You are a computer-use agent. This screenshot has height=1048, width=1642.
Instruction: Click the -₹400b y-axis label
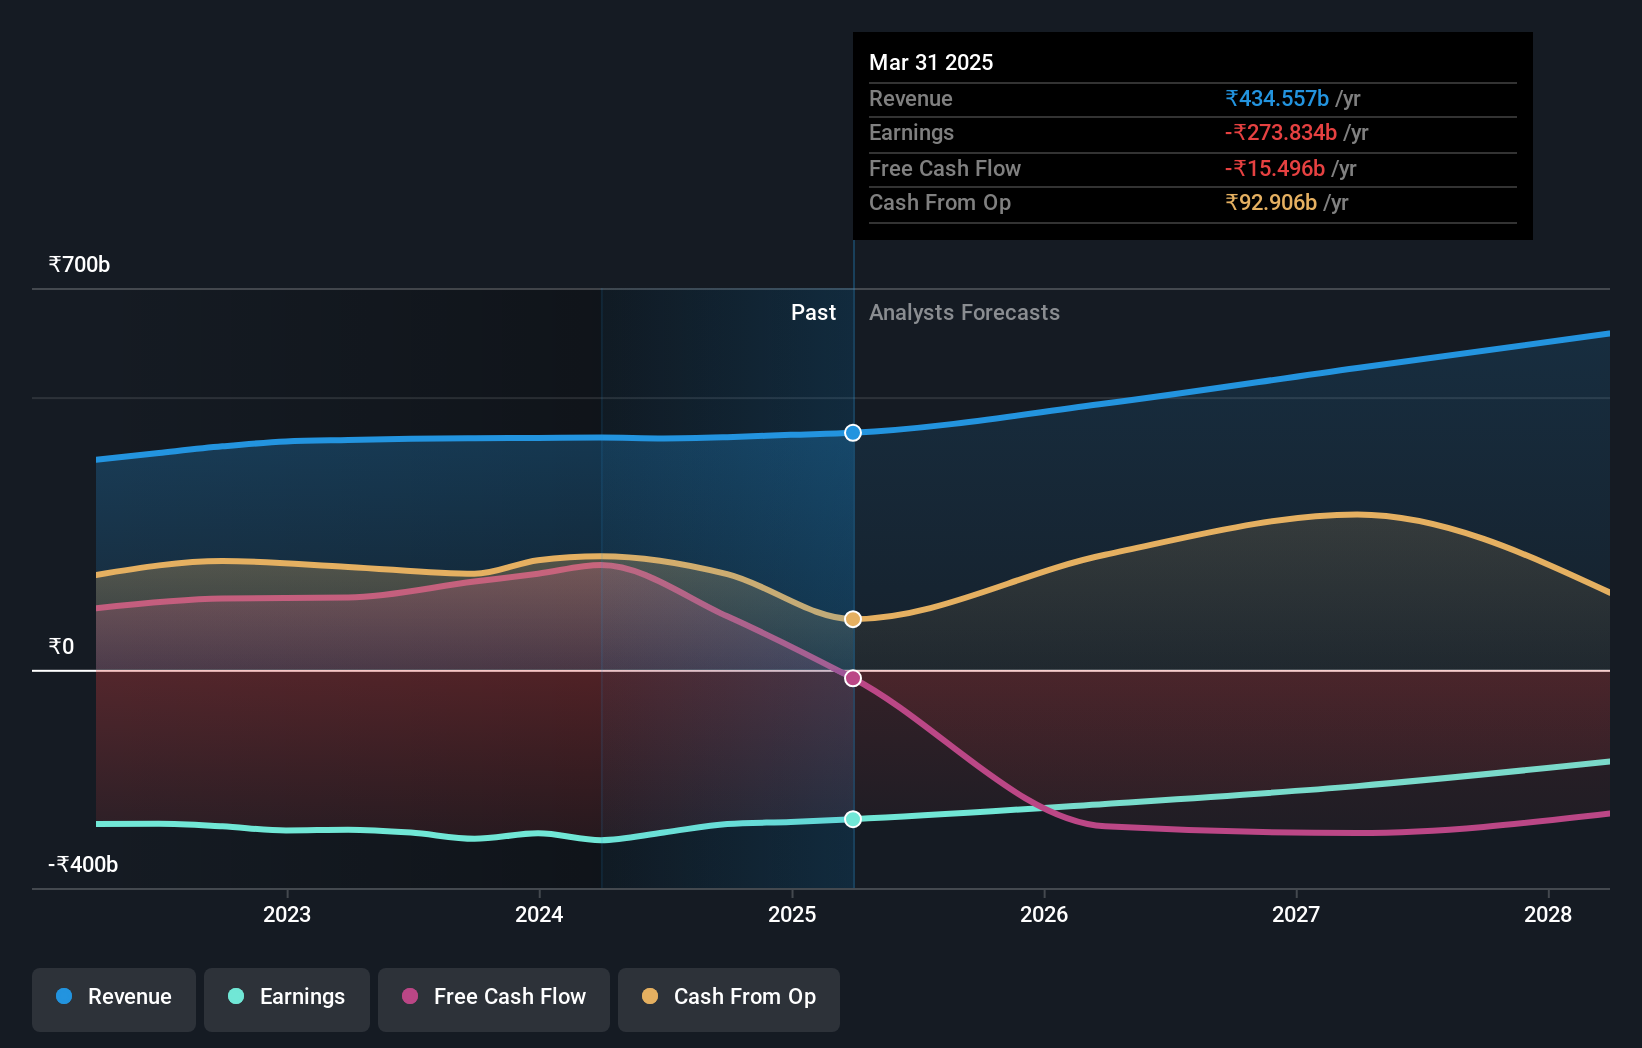(83, 865)
